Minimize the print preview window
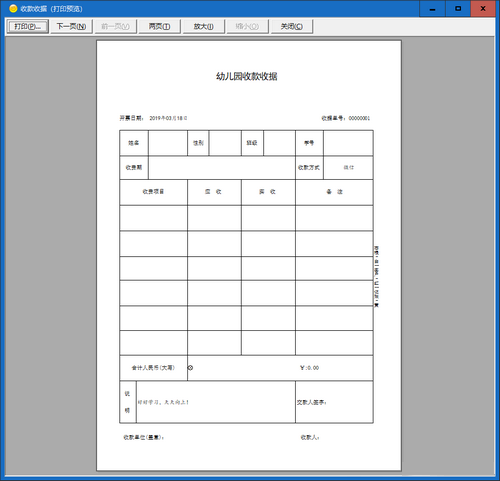The width and height of the screenshot is (500, 481). tap(432, 9)
